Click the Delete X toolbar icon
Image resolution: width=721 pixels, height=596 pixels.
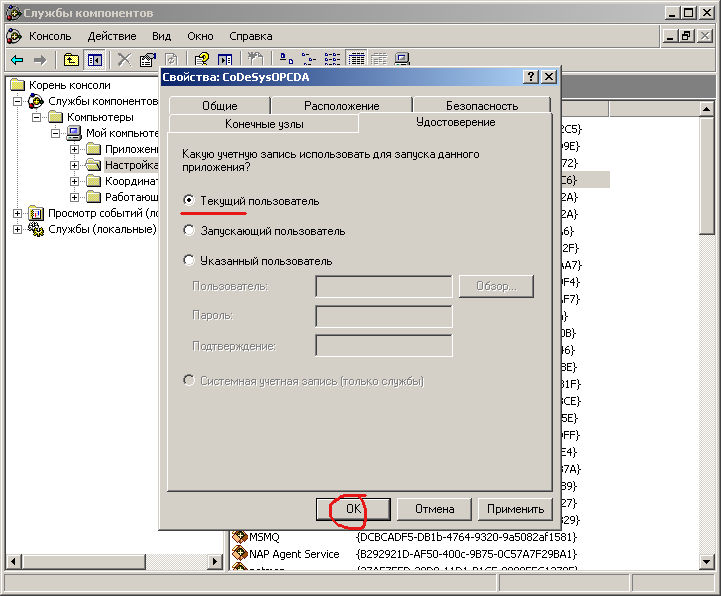click(124, 60)
